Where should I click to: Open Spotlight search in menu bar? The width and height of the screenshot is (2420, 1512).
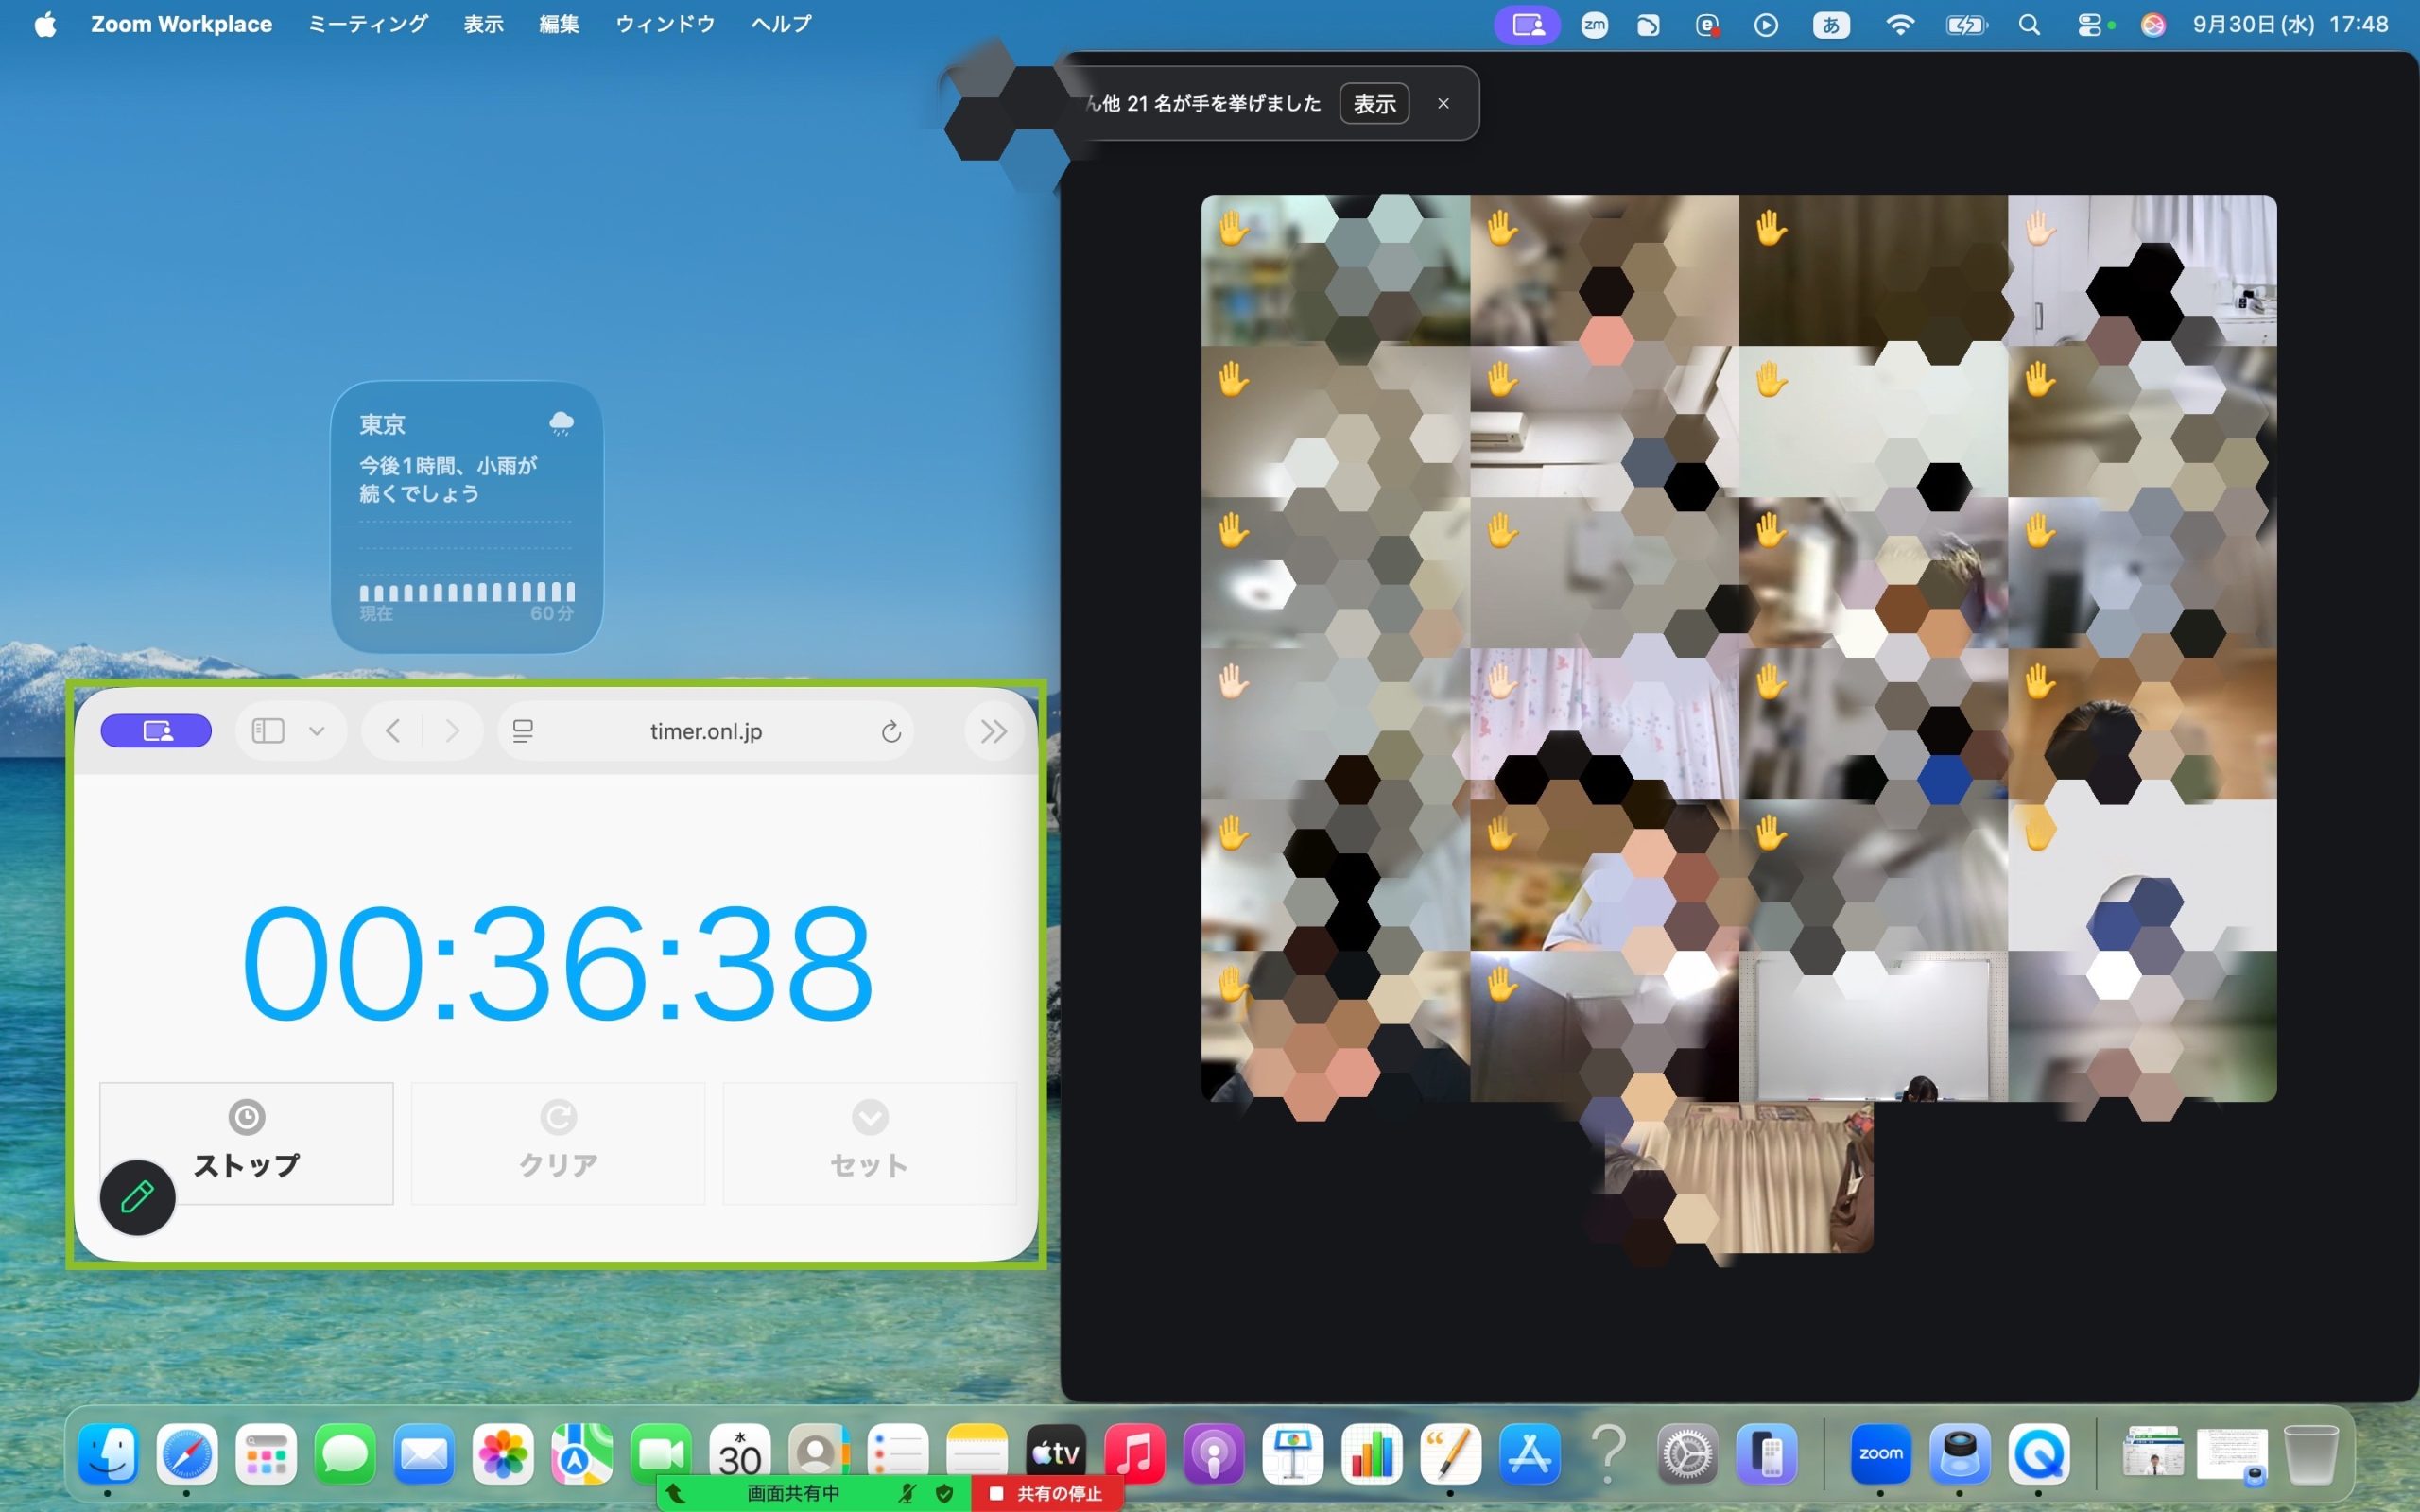pos(2029,25)
